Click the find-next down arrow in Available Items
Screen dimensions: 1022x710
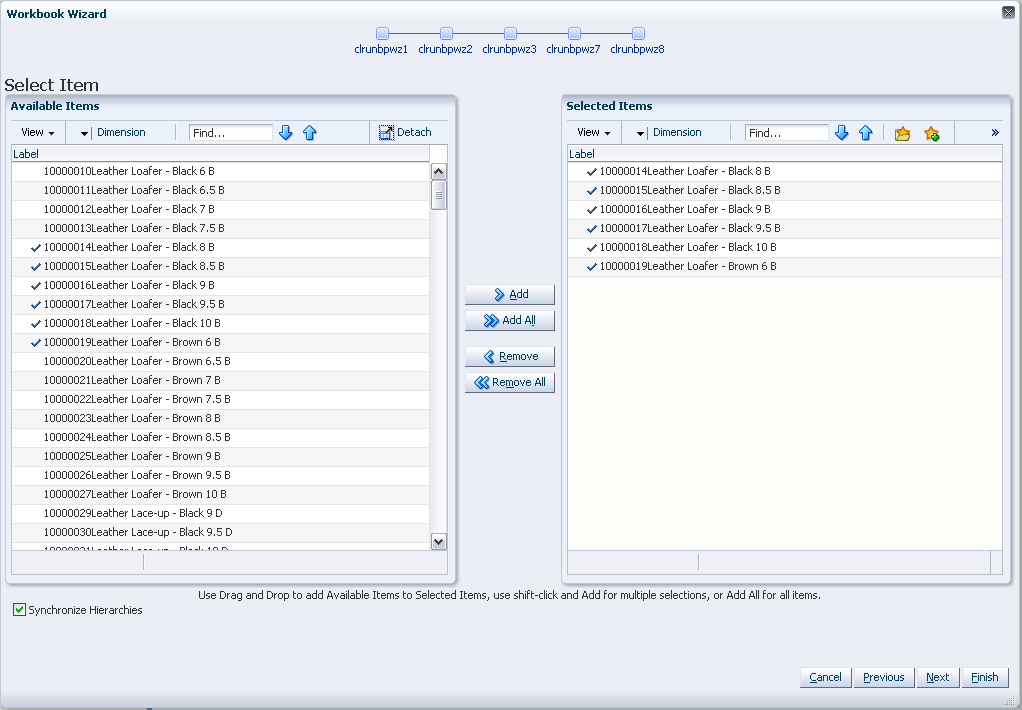pos(285,132)
